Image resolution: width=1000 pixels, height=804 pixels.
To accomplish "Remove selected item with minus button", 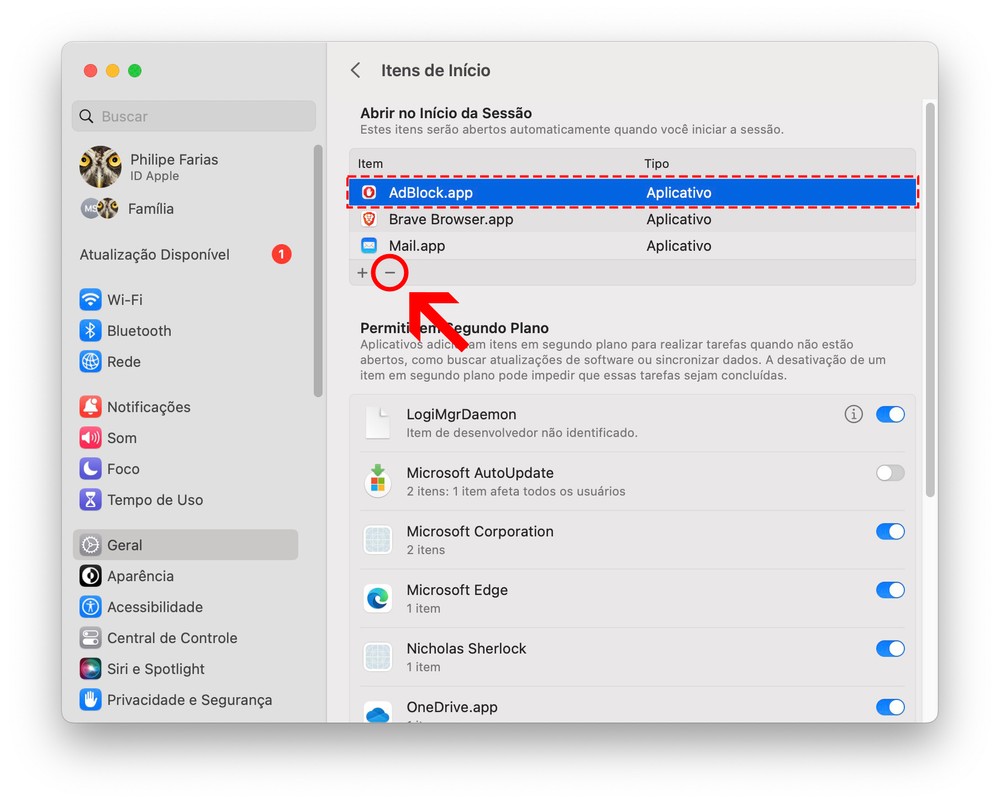I will coord(390,273).
